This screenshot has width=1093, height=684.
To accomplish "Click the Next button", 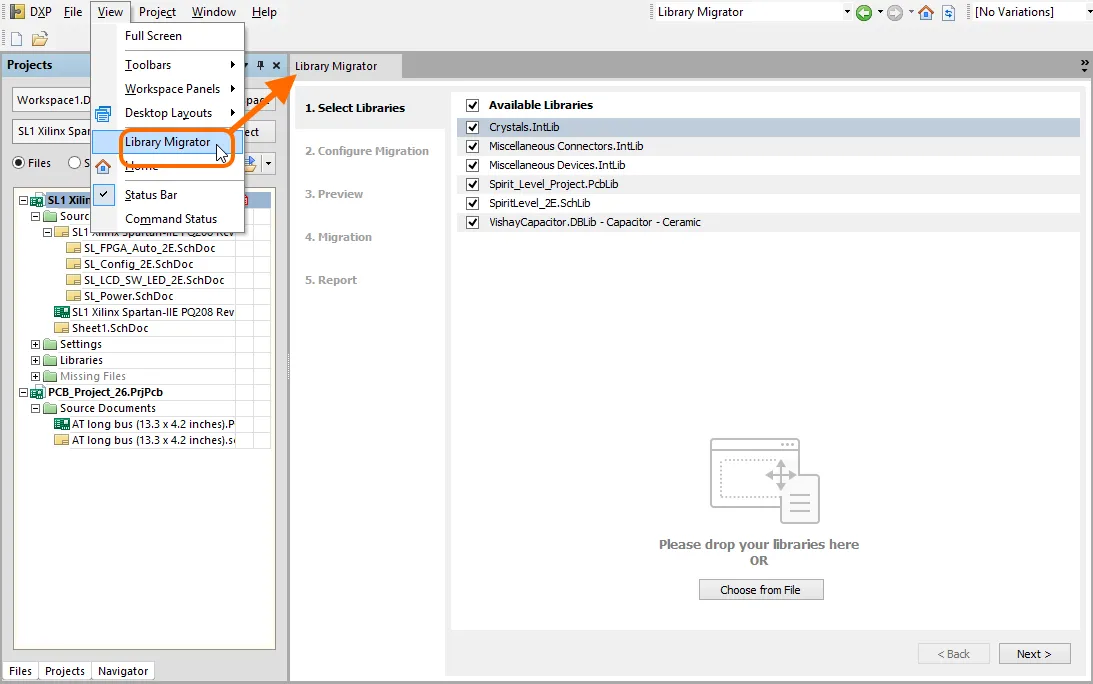I will 1034,654.
